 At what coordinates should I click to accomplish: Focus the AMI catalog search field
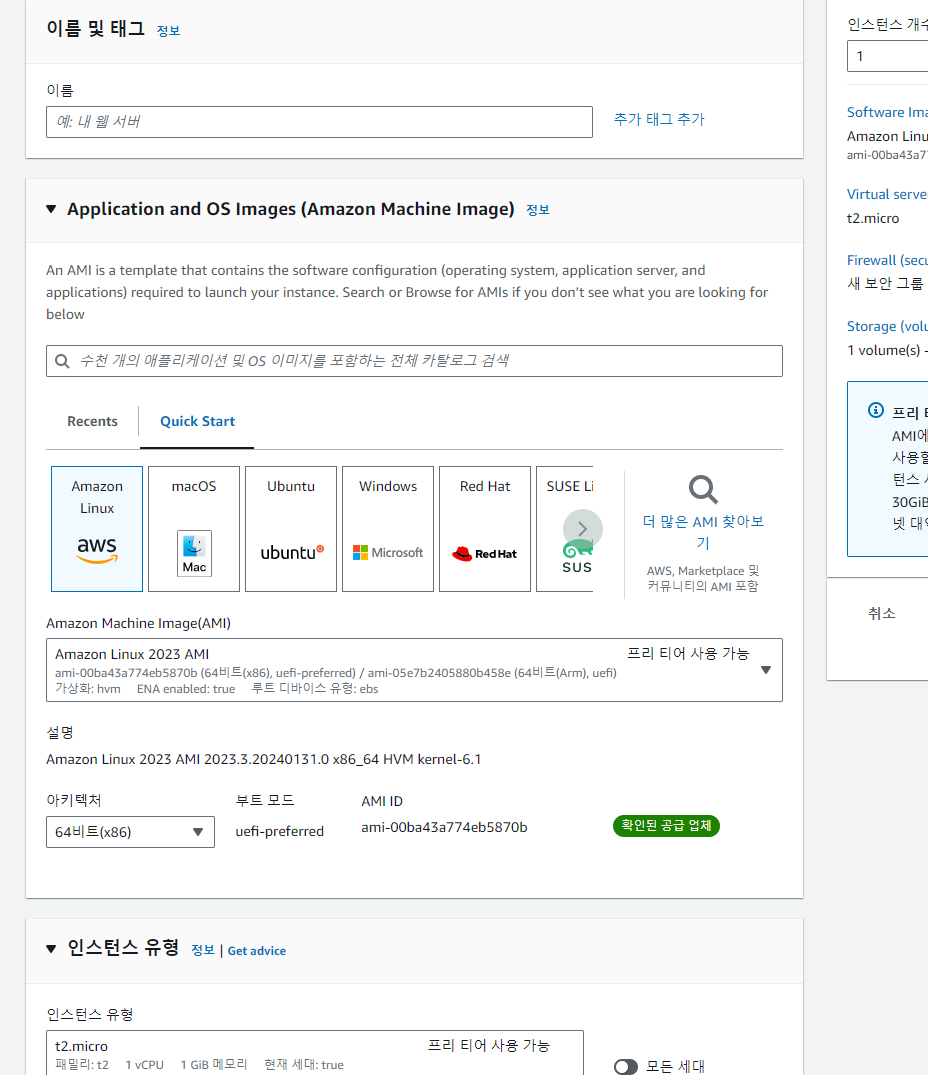pyautogui.click(x=414, y=361)
